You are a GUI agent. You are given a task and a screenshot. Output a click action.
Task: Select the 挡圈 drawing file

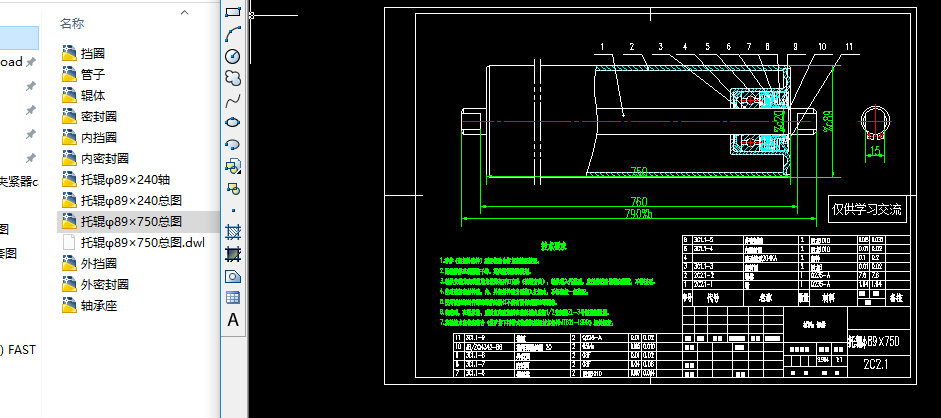tap(93, 53)
